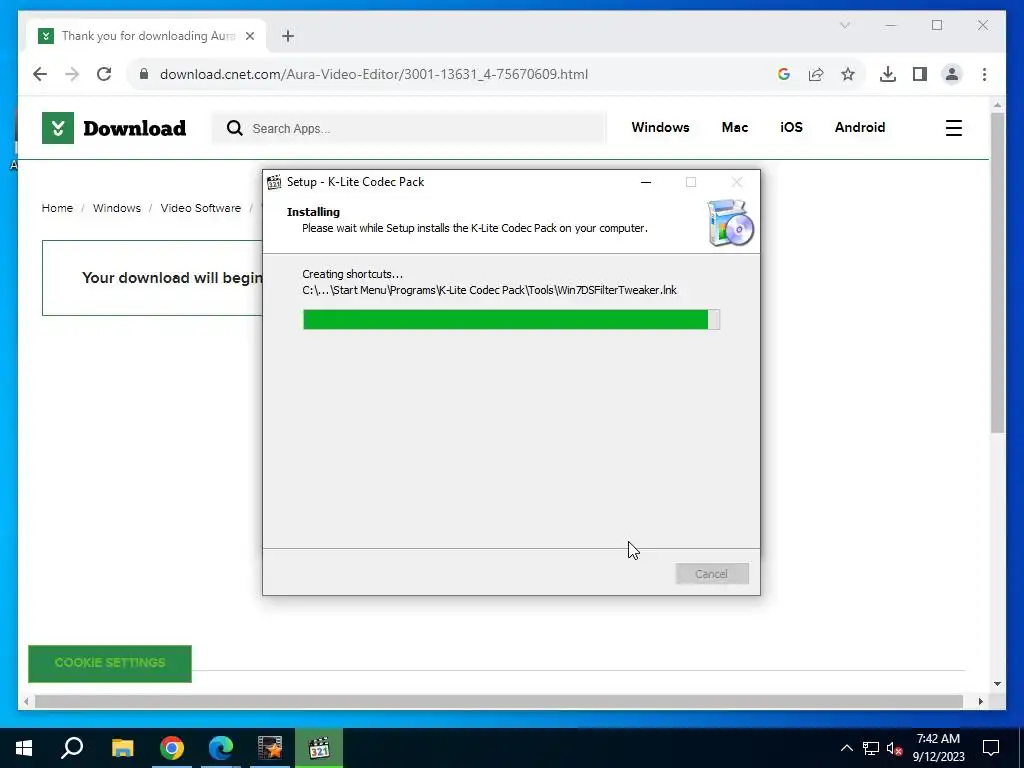This screenshot has width=1024, height=768.
Task: Click the installer Cancel button
Action: [711, 573]
